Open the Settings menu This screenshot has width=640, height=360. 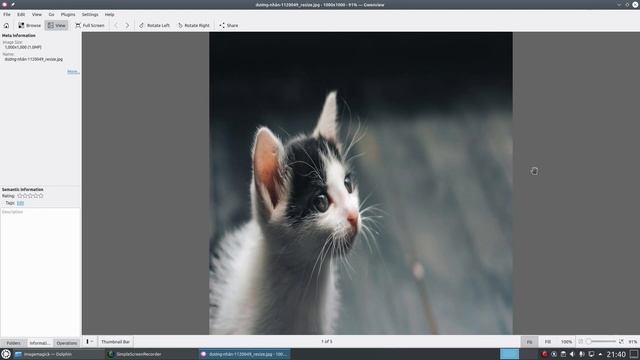[x=90, y=14]
